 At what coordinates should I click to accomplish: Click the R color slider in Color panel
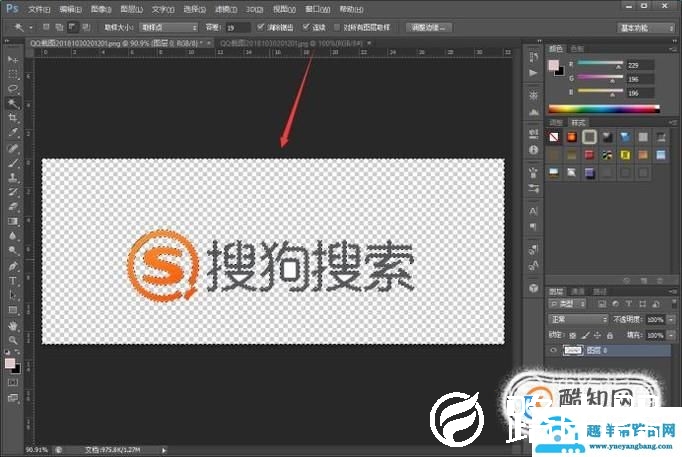[x=600, y=63]
